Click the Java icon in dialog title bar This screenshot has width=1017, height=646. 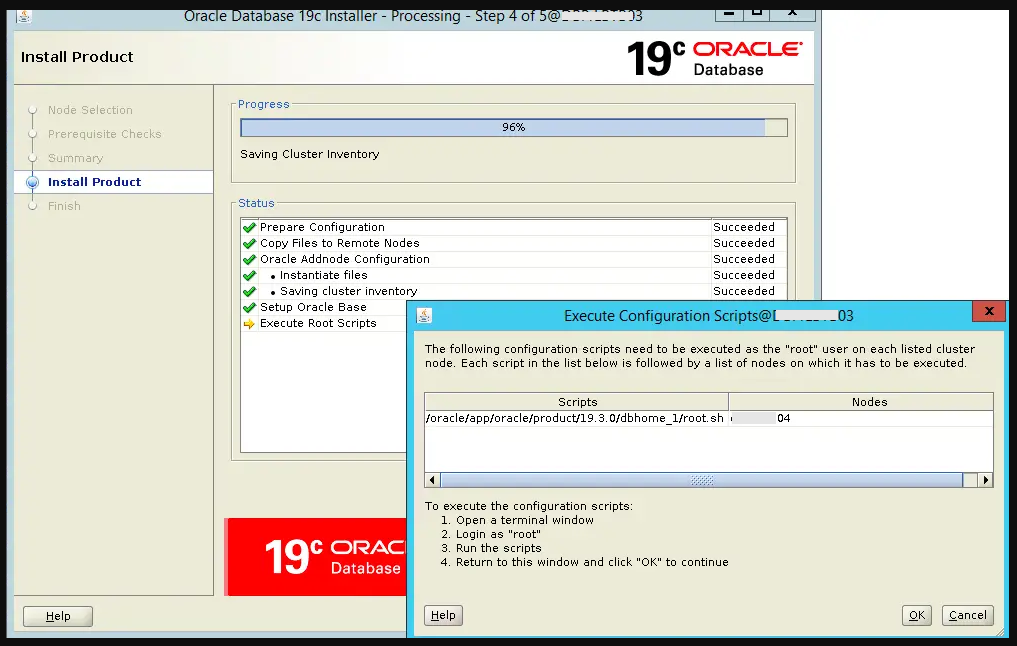tap(424, 316)
